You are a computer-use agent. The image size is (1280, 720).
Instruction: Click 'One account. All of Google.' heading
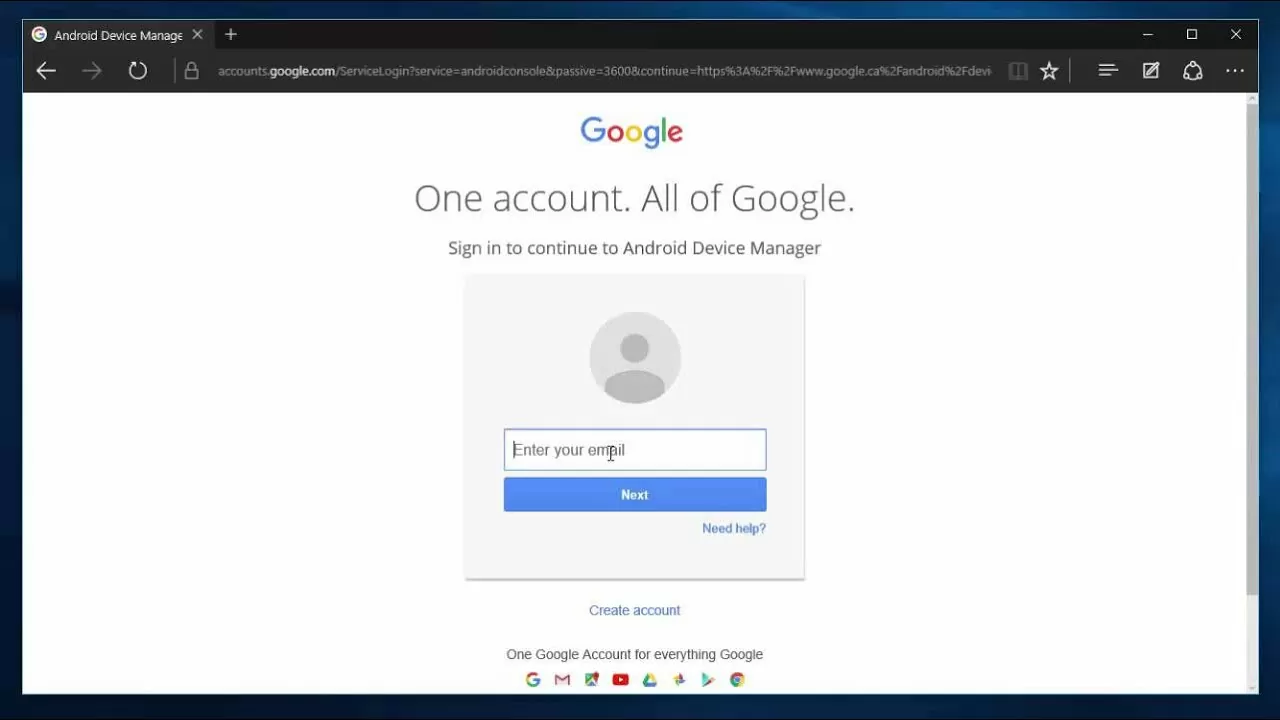tap(634, 198)
